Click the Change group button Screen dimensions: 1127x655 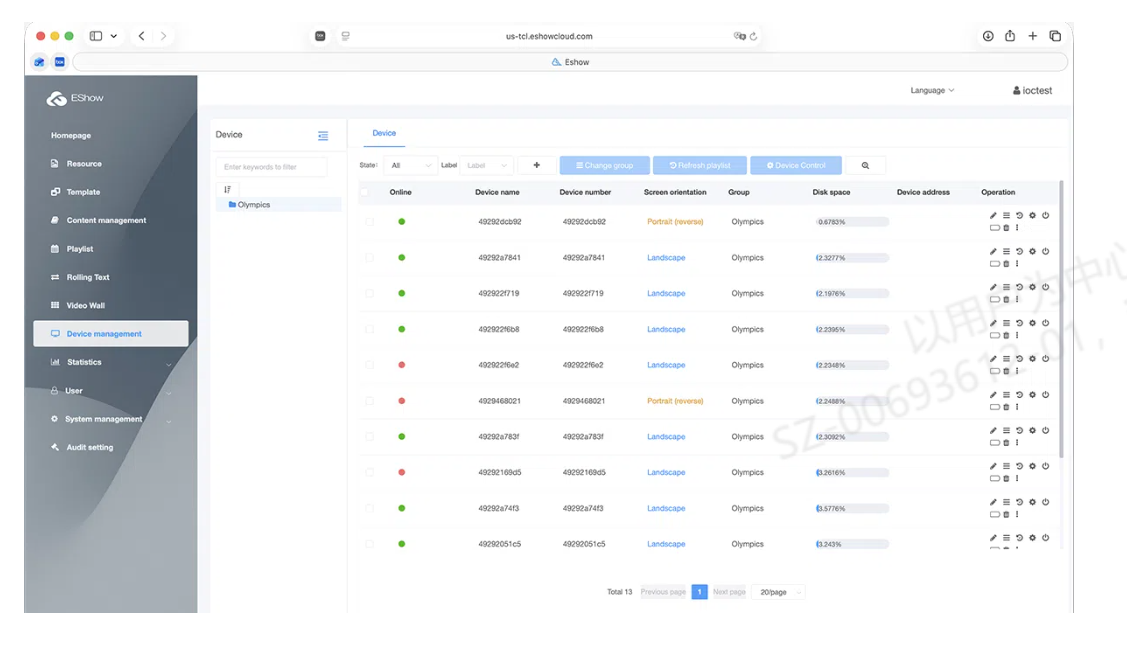pyautogui.click(x=604, y=165)
